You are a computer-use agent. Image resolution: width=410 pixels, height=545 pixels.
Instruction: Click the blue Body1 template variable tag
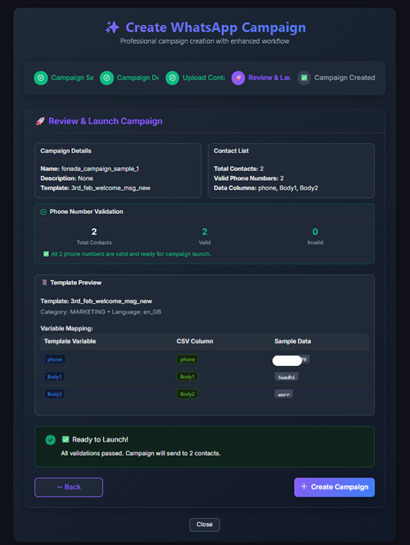tap(54, 377)
